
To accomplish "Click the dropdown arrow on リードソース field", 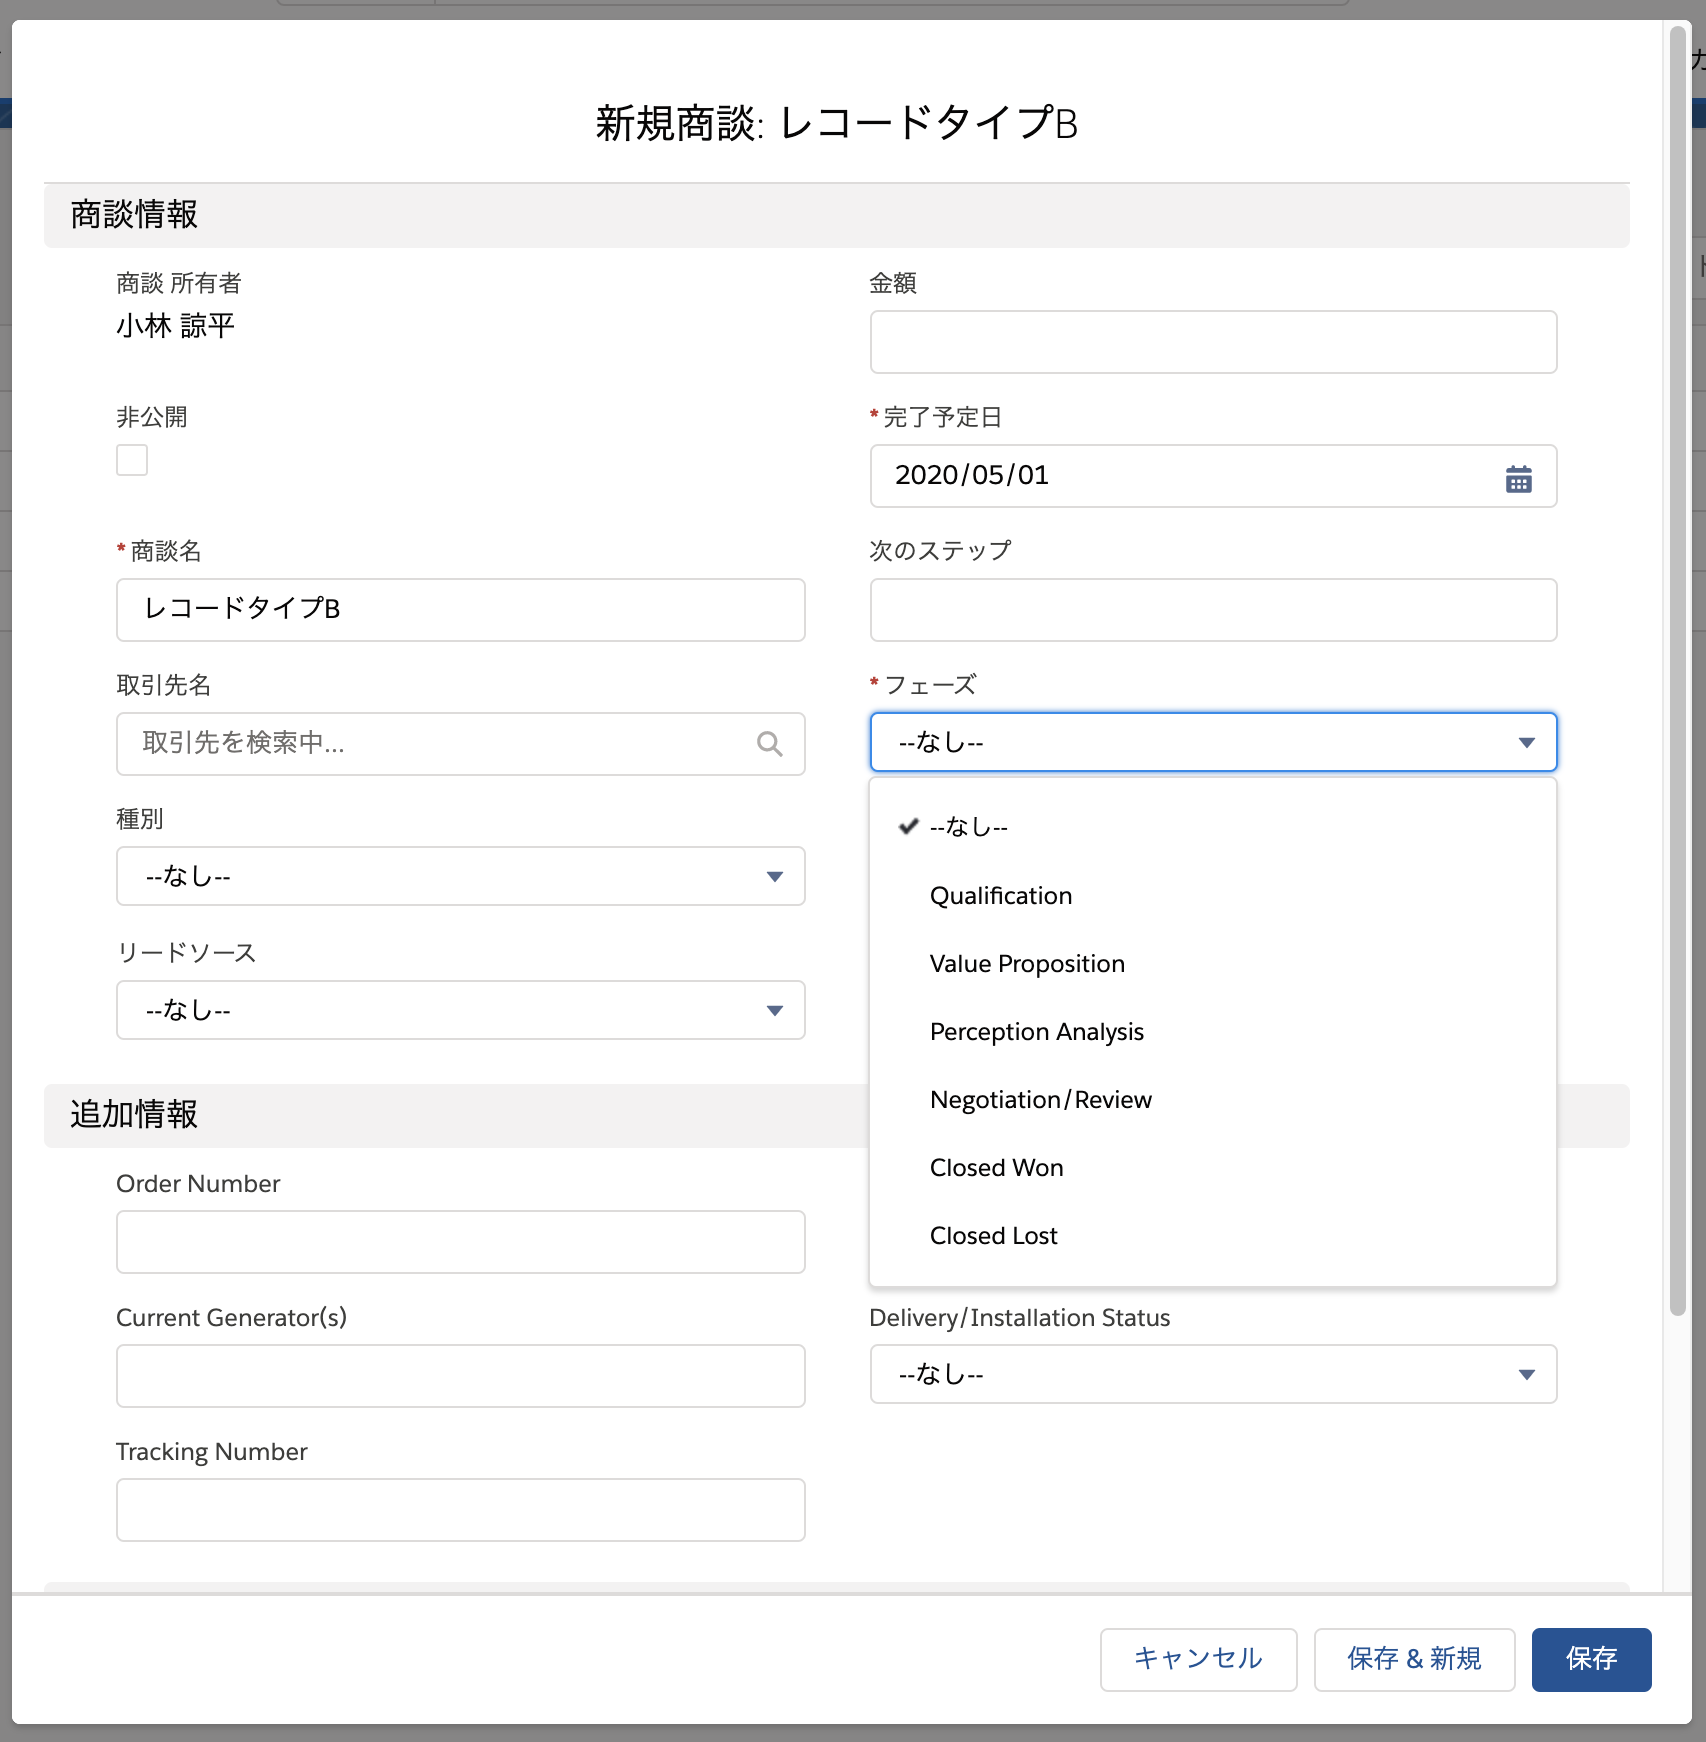I will coord(774,1011).
